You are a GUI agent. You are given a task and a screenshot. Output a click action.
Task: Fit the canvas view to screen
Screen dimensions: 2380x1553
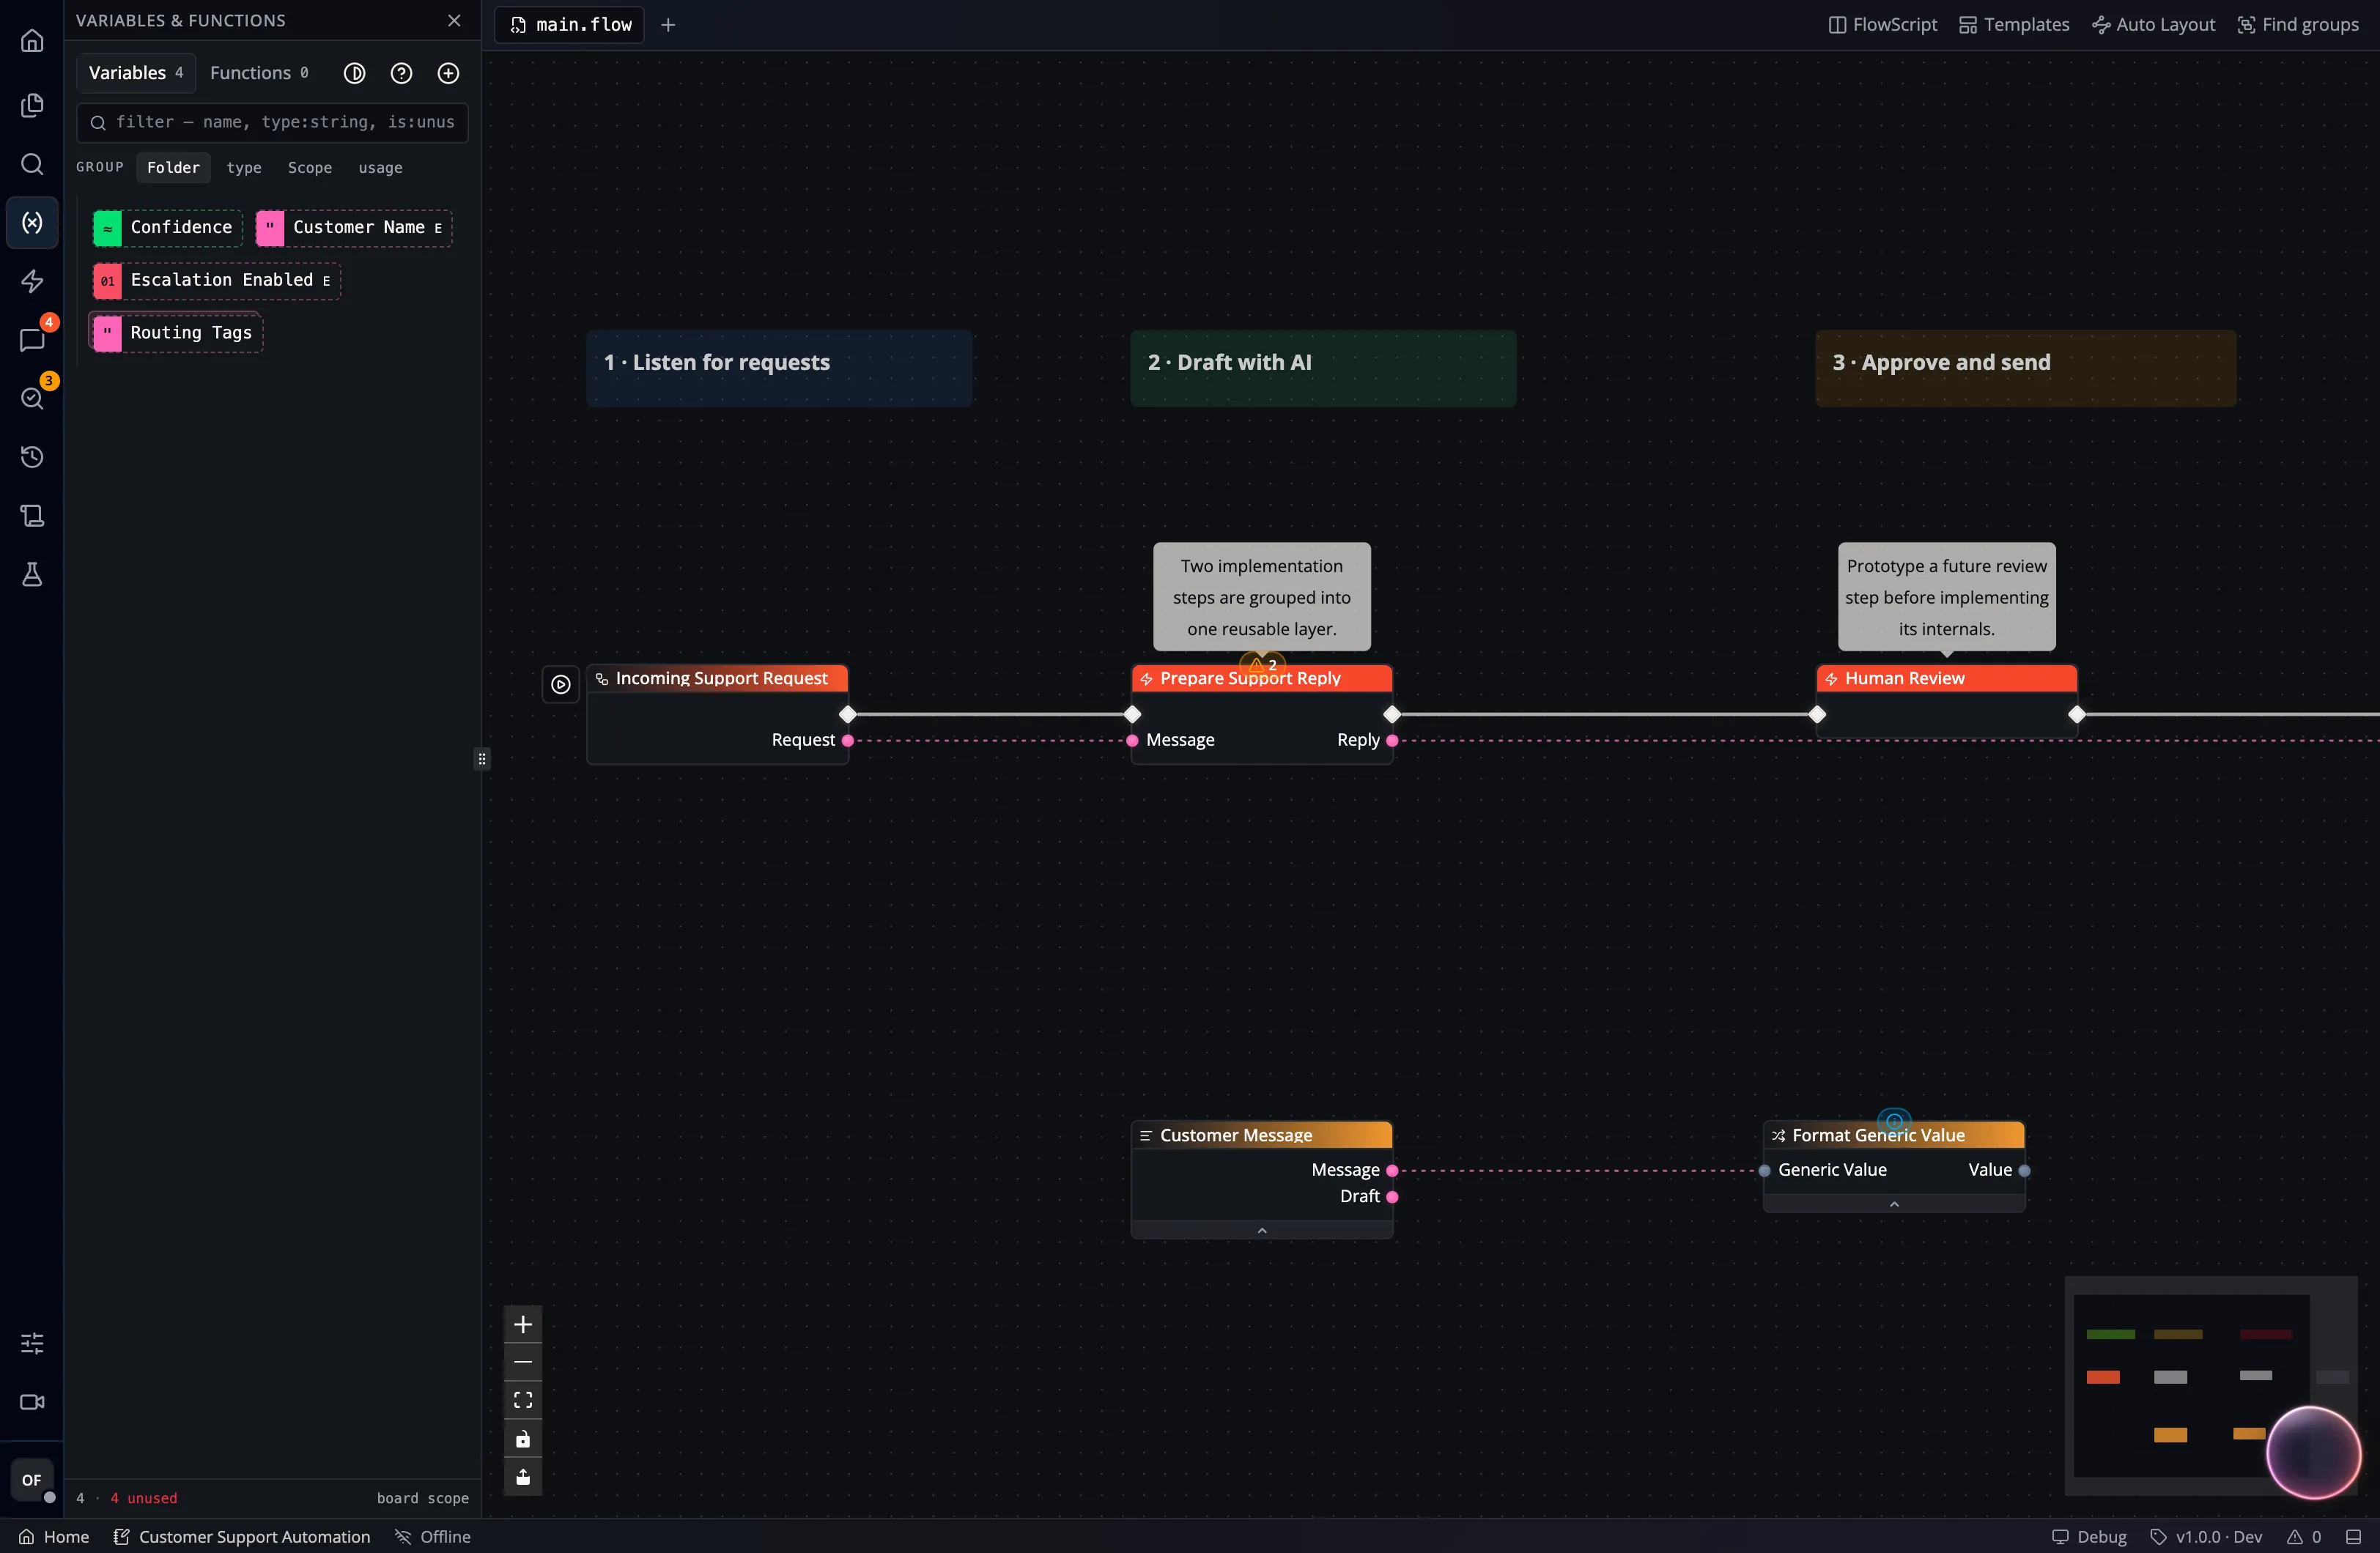(x=523, y=1400)
